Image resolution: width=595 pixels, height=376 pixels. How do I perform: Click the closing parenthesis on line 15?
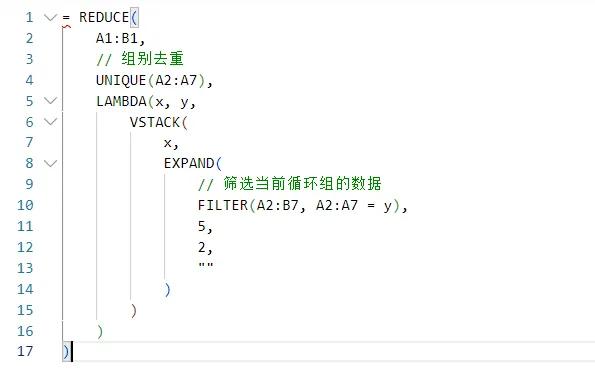point(134,310)
